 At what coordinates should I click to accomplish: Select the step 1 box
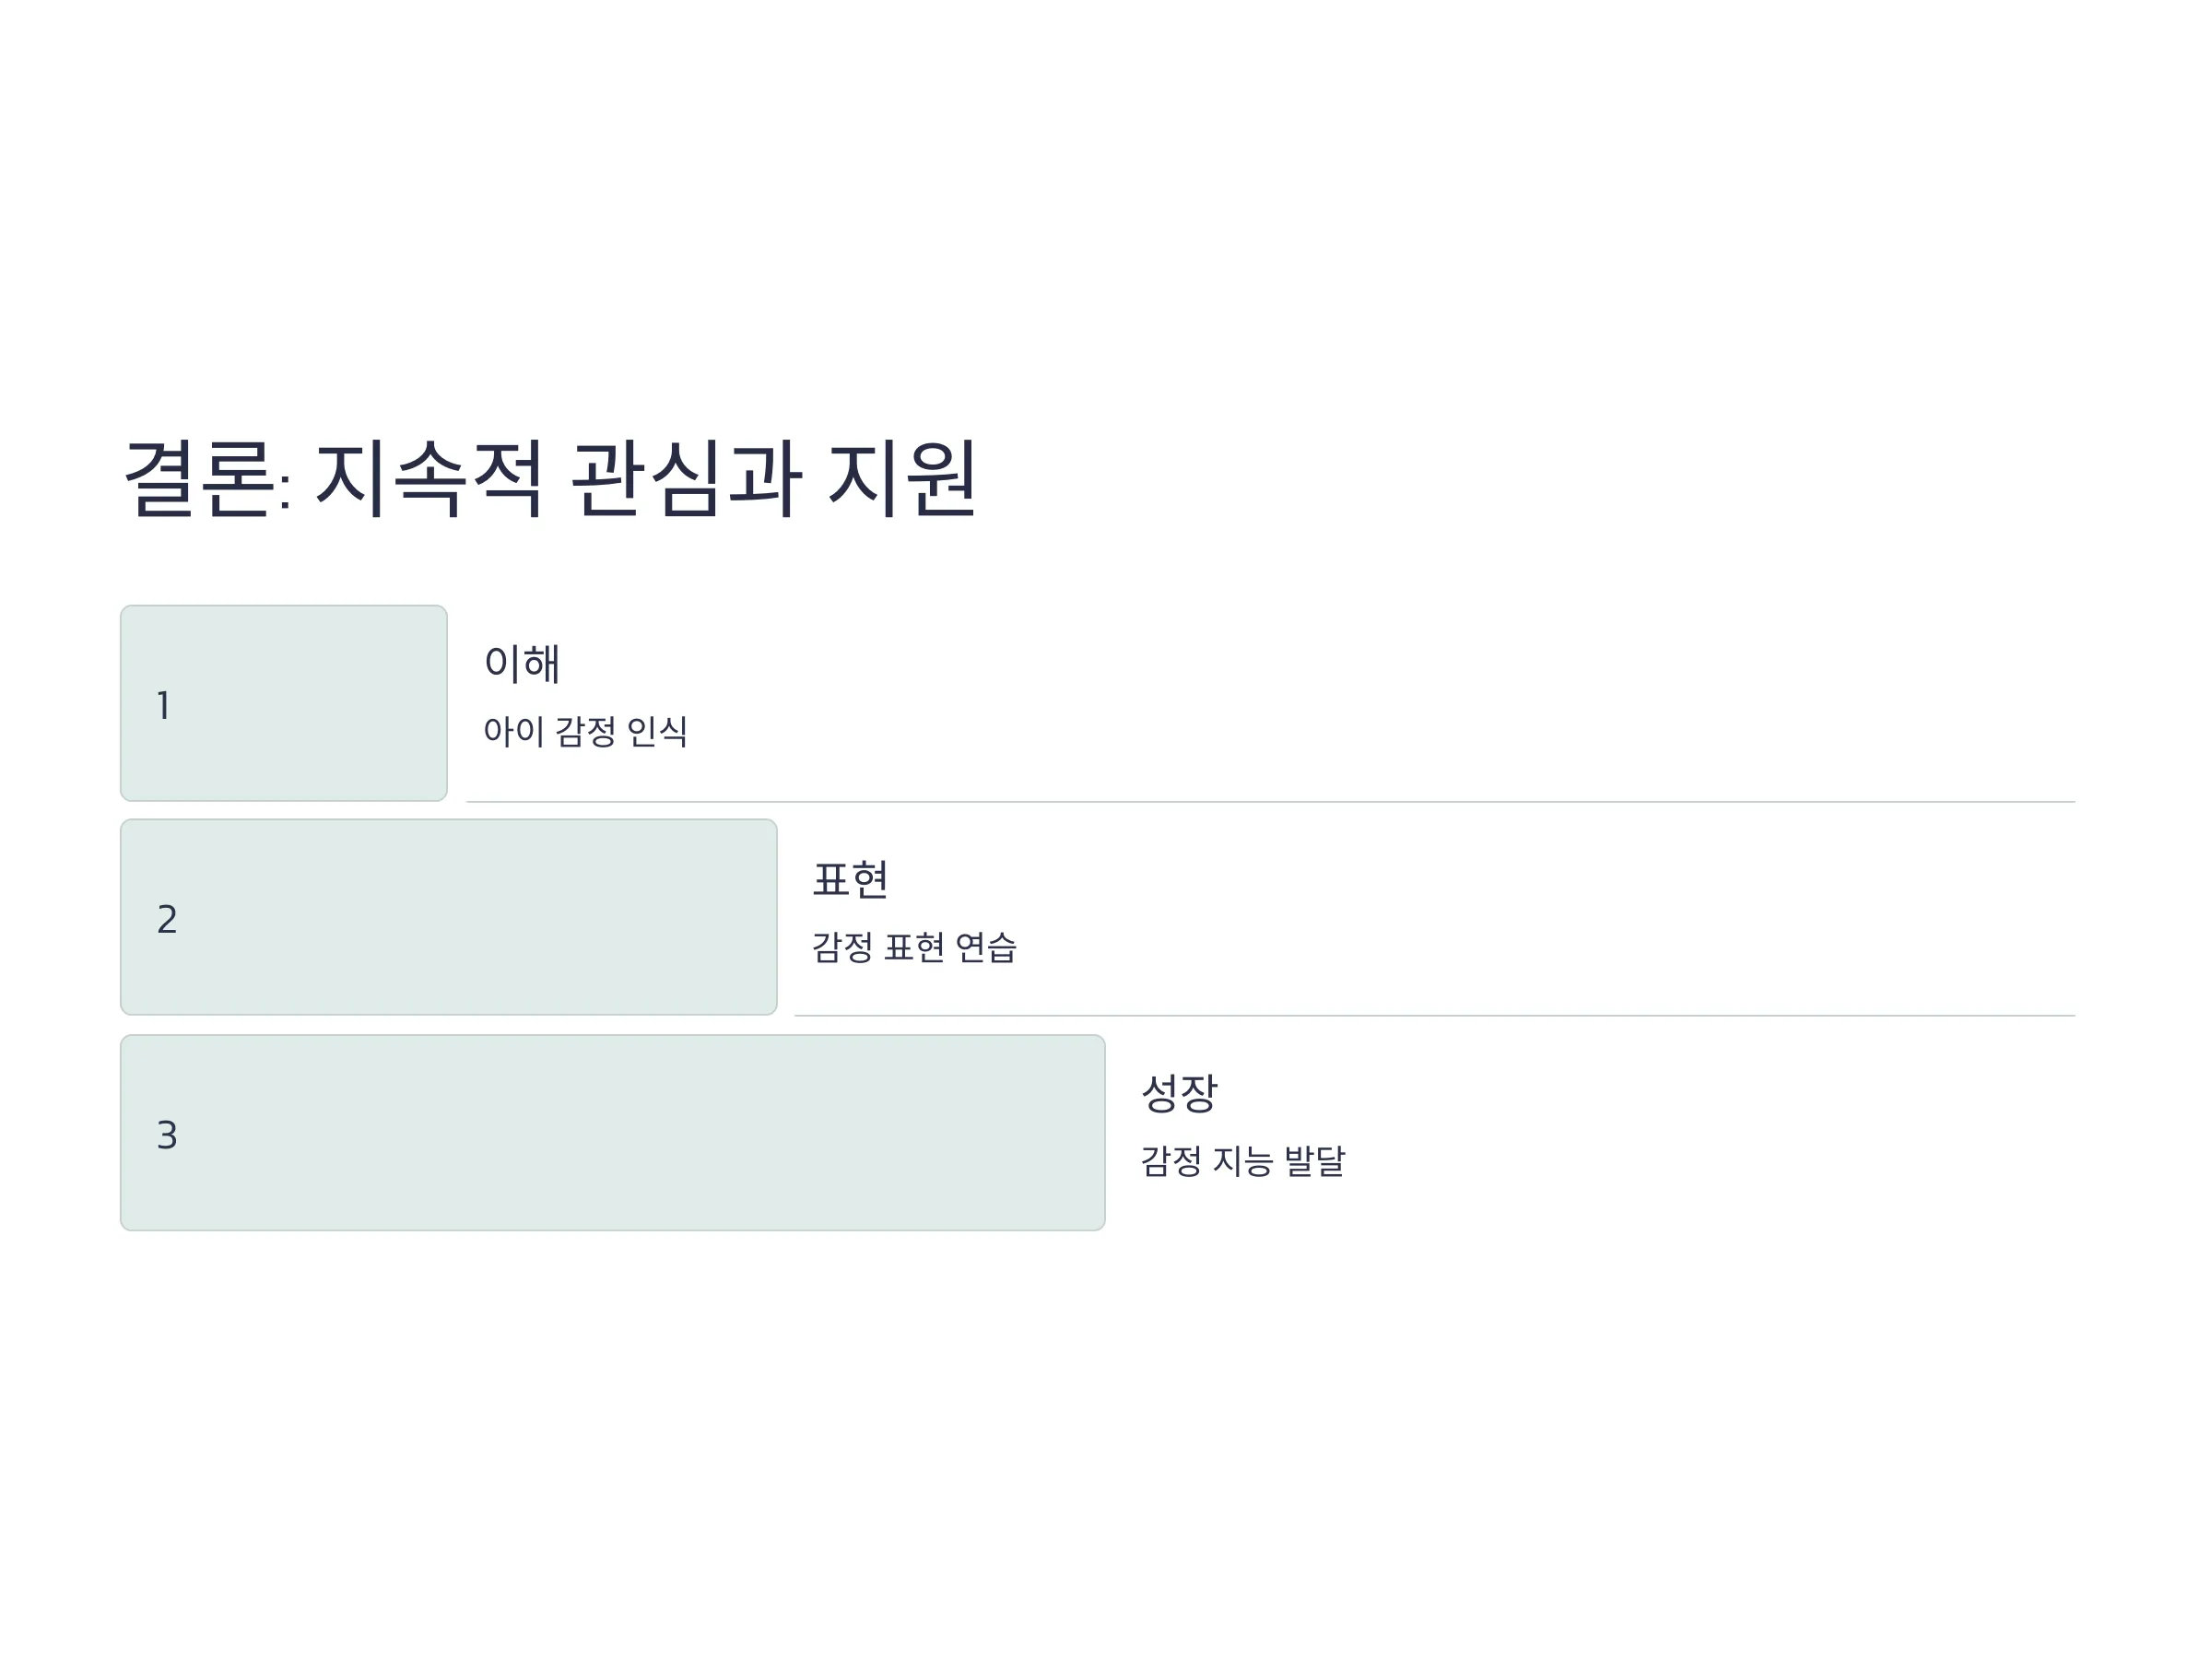[284, 703]
